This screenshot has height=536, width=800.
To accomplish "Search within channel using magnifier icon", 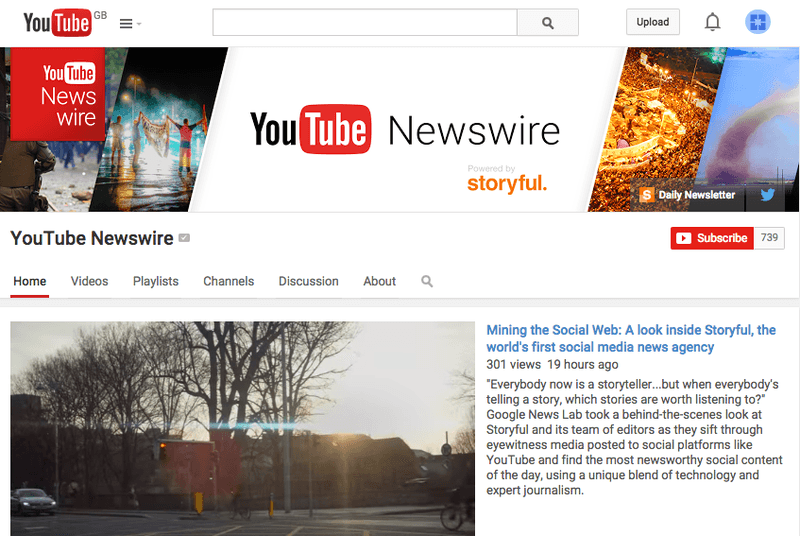I will coord(427,281).
